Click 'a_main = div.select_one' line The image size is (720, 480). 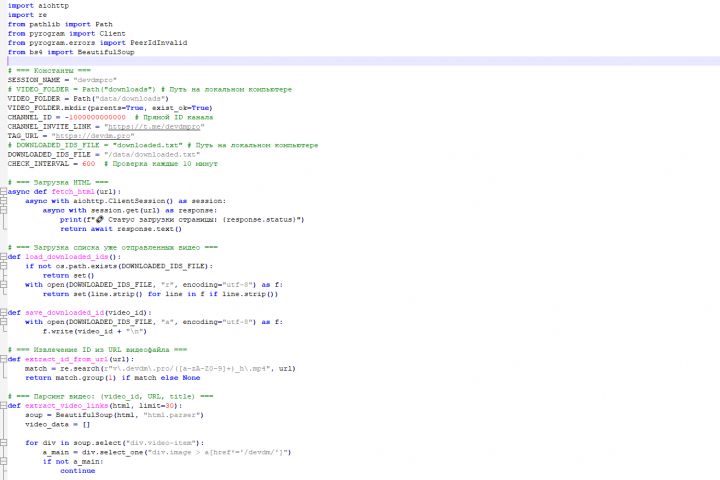[x=167, y=452]
